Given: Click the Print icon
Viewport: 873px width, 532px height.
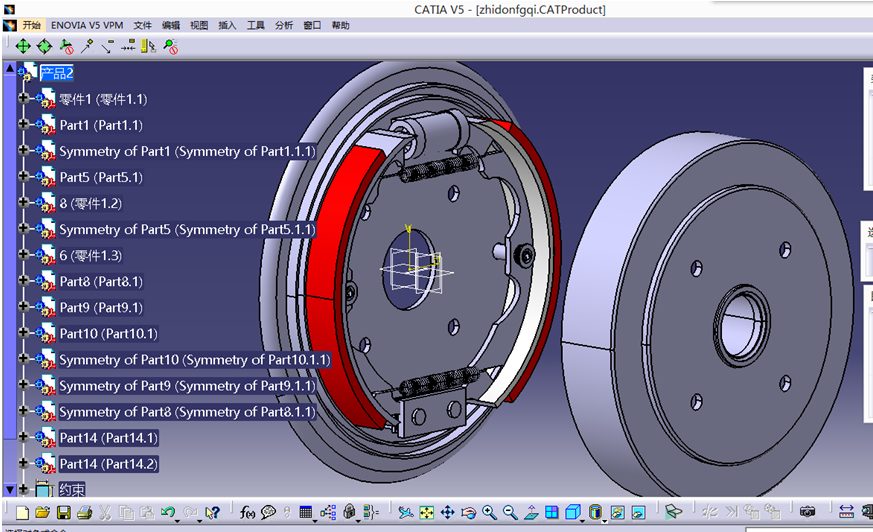Looking at the screenshot, I should pyautogui.click(x=85, y=512).
